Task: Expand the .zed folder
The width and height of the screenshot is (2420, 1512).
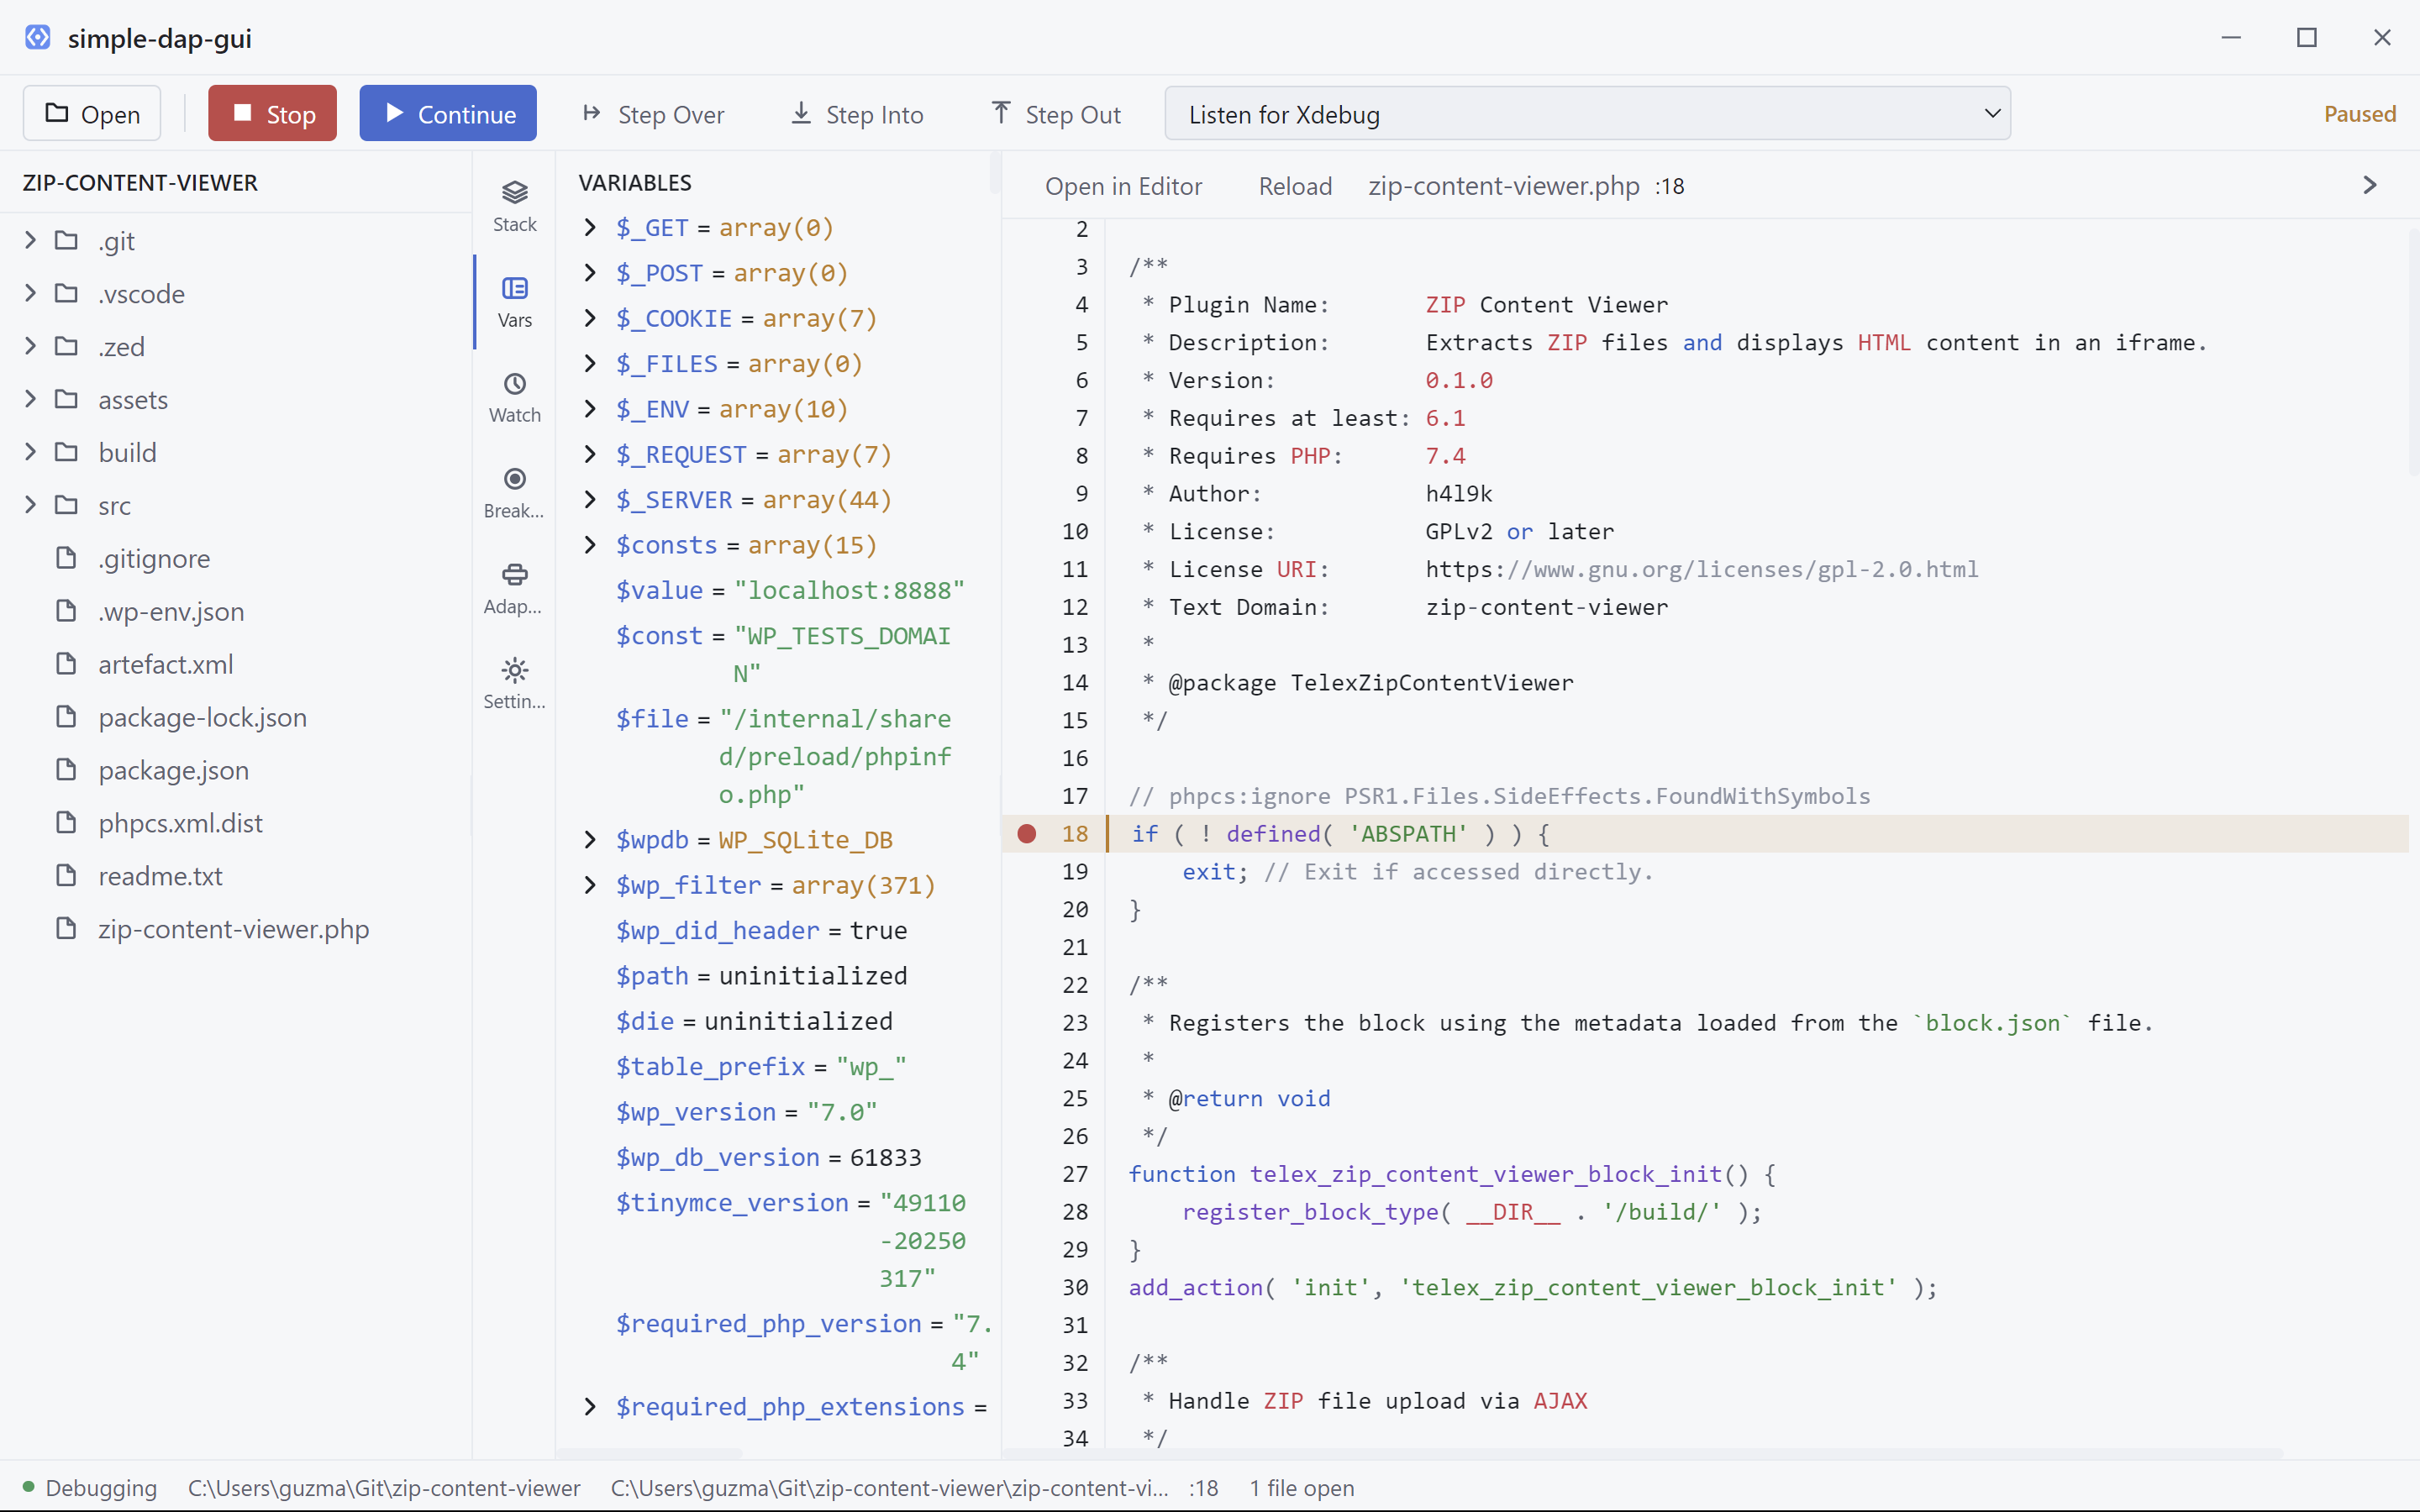Action: [x=30, y=347]
